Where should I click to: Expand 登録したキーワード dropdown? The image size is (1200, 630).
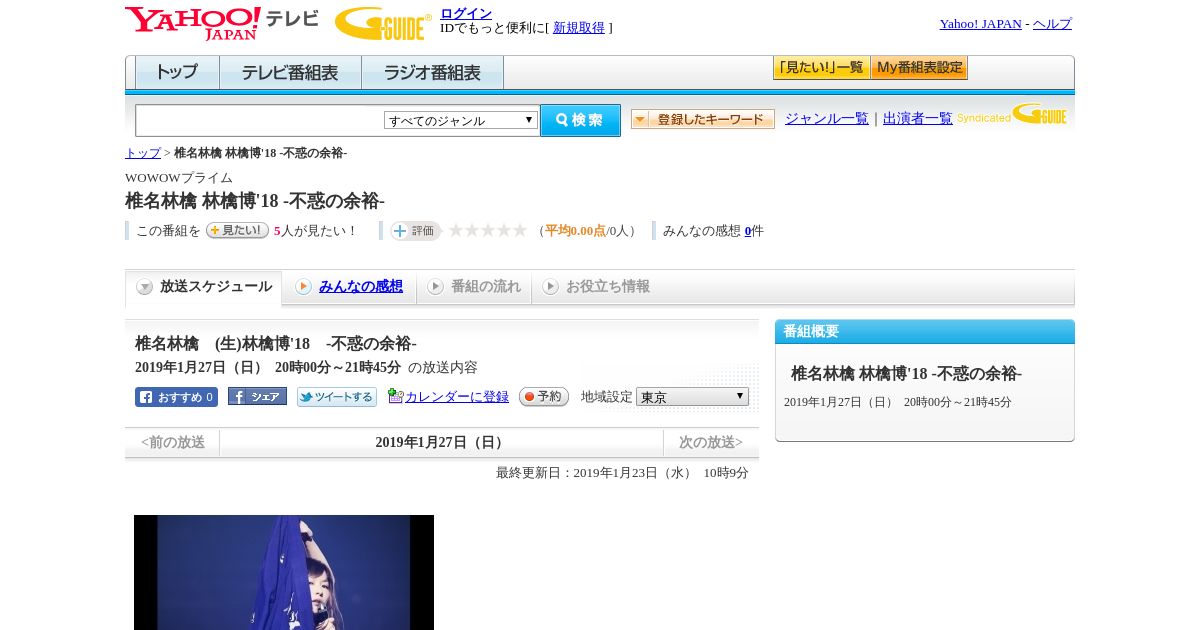coord(703,119)
